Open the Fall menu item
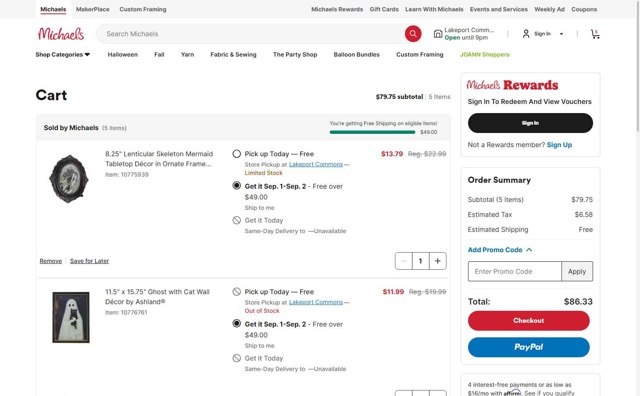This screenshot has height=396, width=640. click(x=159, y=55)
